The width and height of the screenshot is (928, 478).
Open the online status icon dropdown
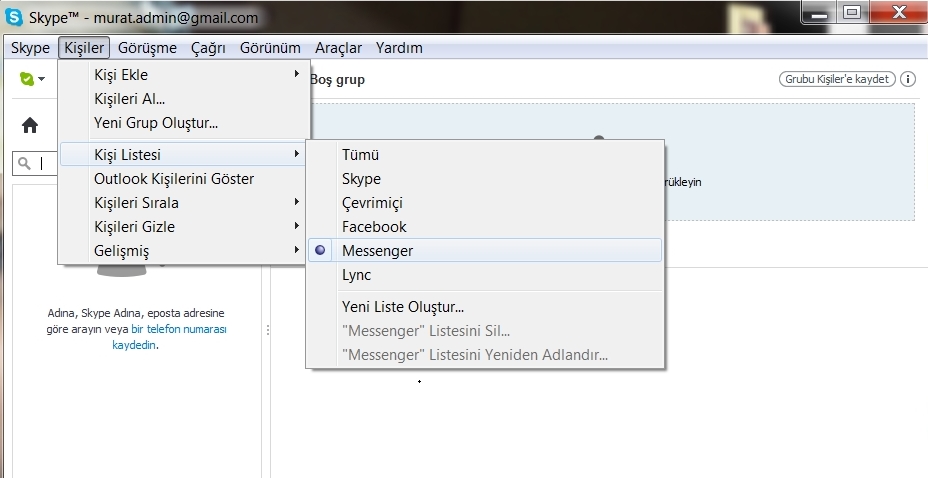tap(32, 79)
